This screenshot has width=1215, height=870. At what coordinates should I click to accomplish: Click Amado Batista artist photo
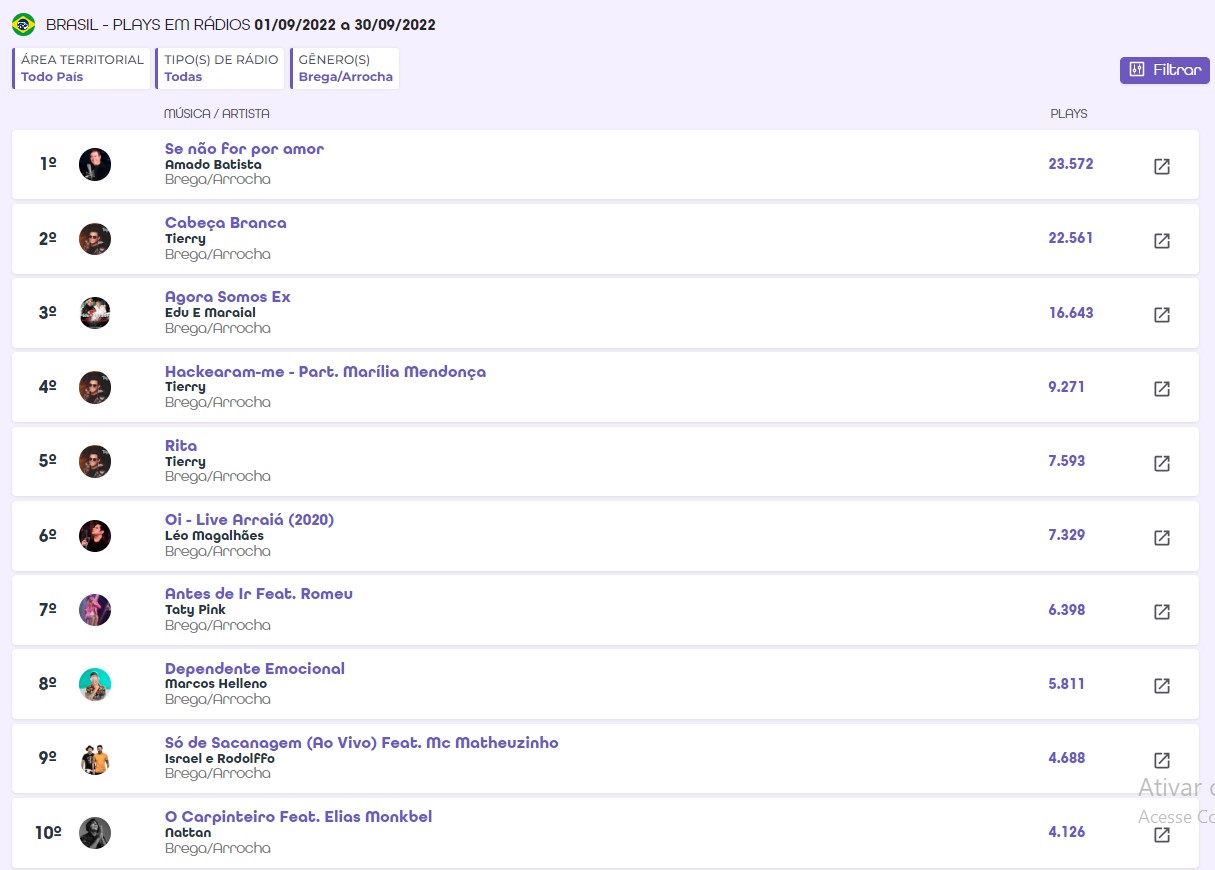pyautogui.click(x=95, y=164)
